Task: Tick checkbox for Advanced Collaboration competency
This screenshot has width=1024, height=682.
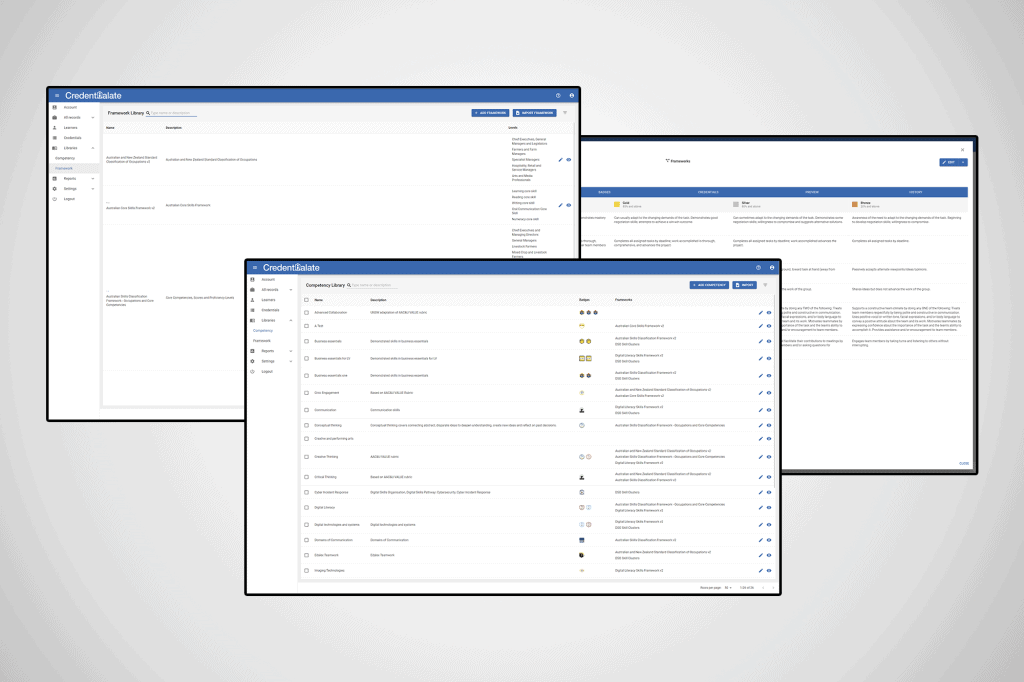Action: pyautogui.click(x=306, y=313)
